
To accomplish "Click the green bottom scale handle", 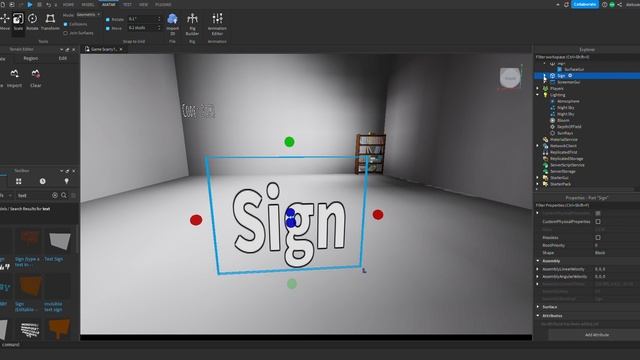I will coord(292,284).
